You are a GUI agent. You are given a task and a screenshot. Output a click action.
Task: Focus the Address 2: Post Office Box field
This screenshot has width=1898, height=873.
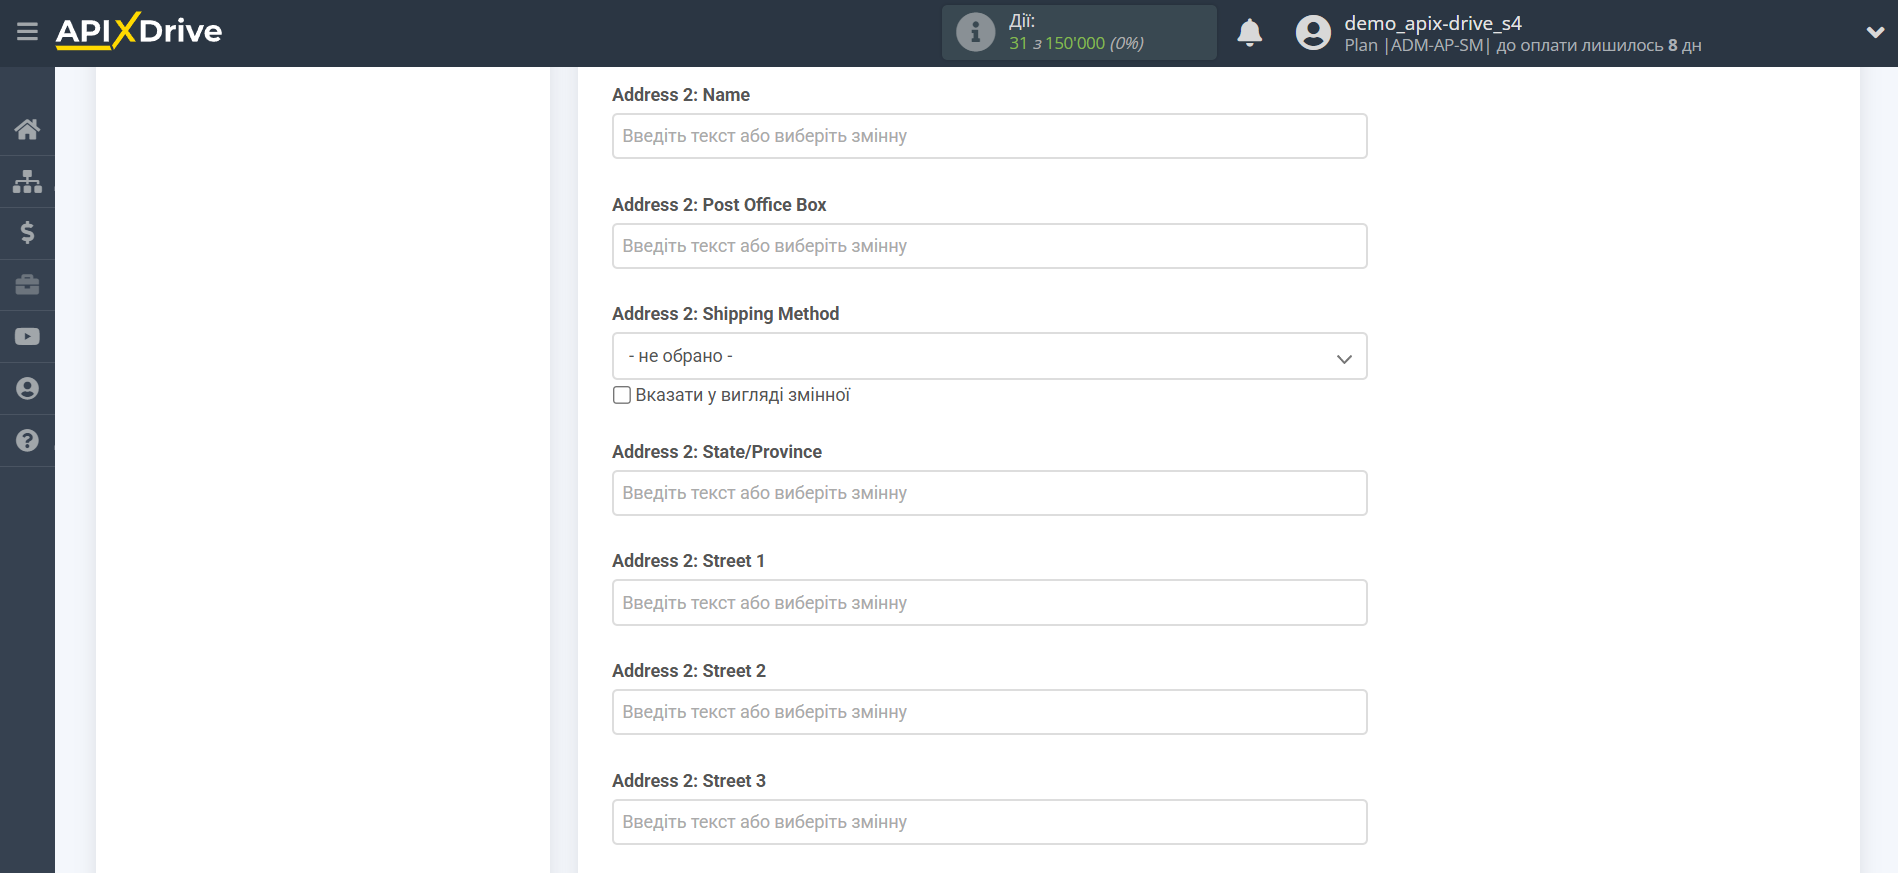[x=989, y=246]
